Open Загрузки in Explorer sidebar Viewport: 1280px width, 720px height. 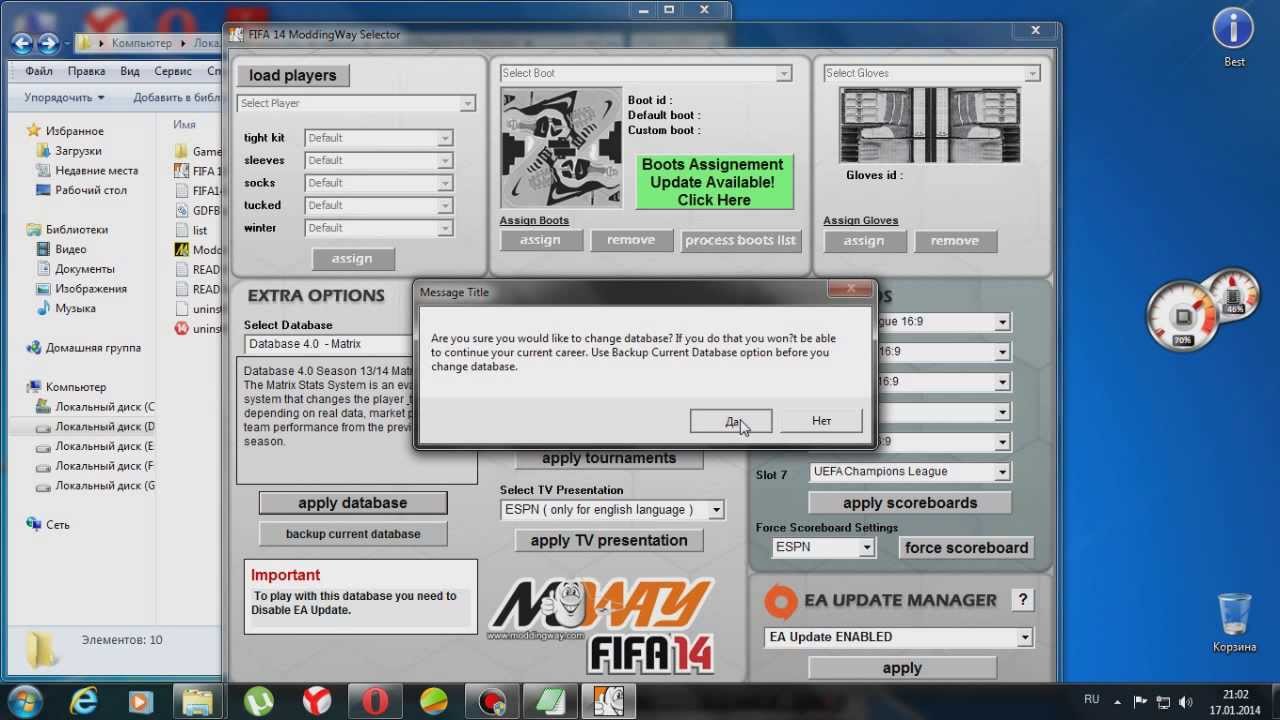pyautogui.click(x=78, y=151)
